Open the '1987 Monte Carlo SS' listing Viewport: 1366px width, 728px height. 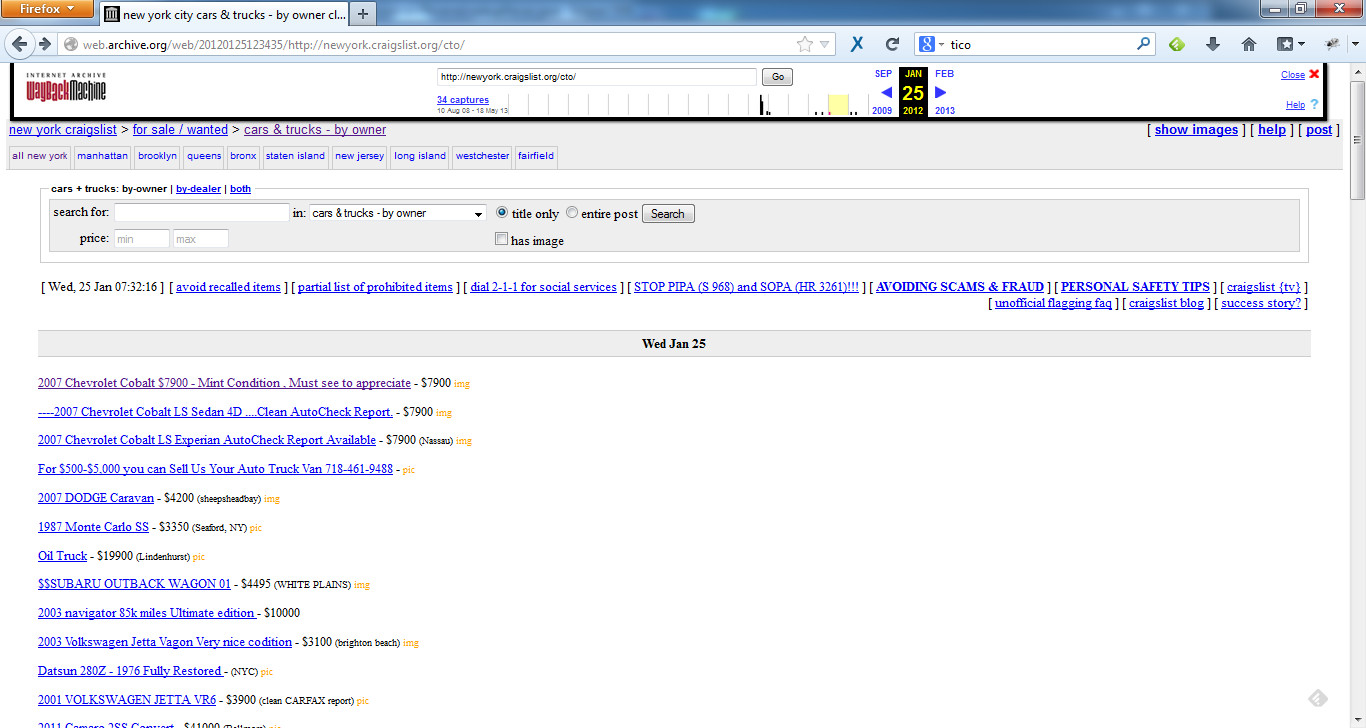pos(93,527)
